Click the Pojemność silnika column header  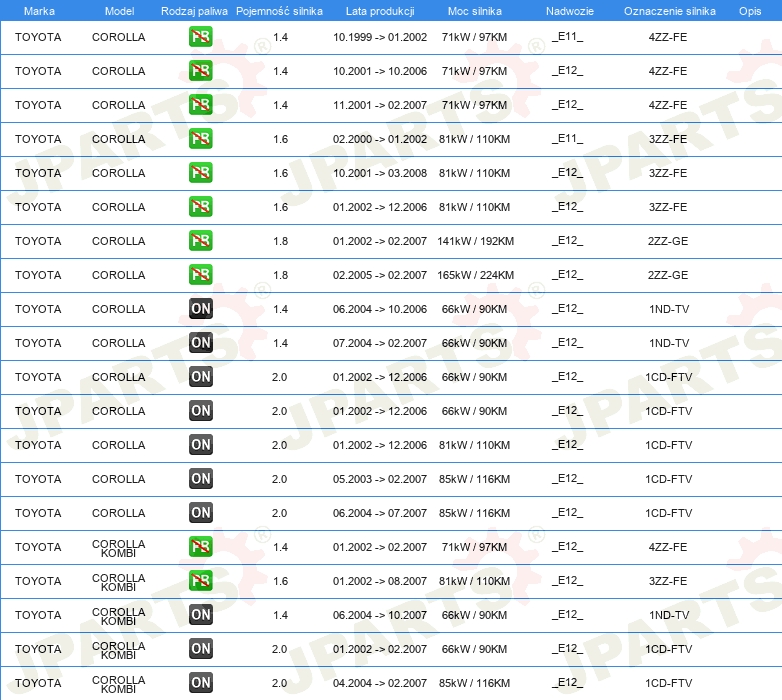tap(279, 11)
